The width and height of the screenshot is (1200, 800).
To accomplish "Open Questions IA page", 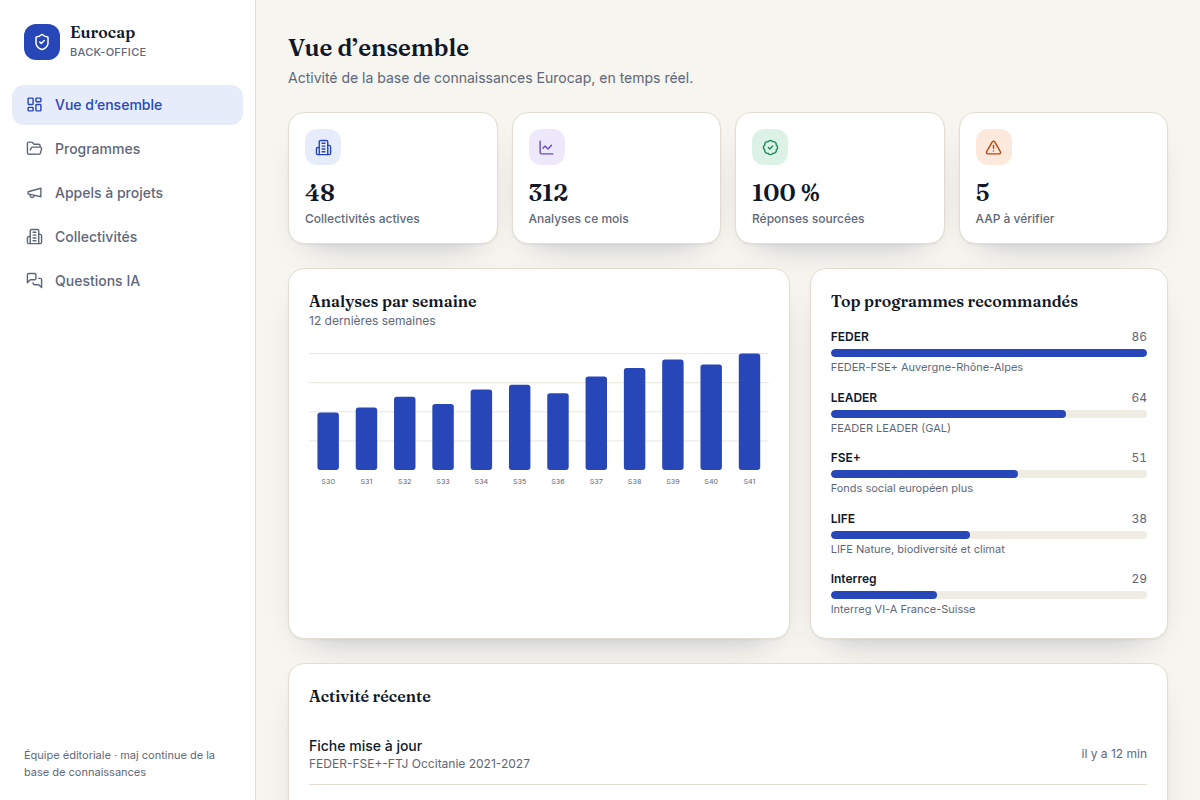I will coord(127,281).
